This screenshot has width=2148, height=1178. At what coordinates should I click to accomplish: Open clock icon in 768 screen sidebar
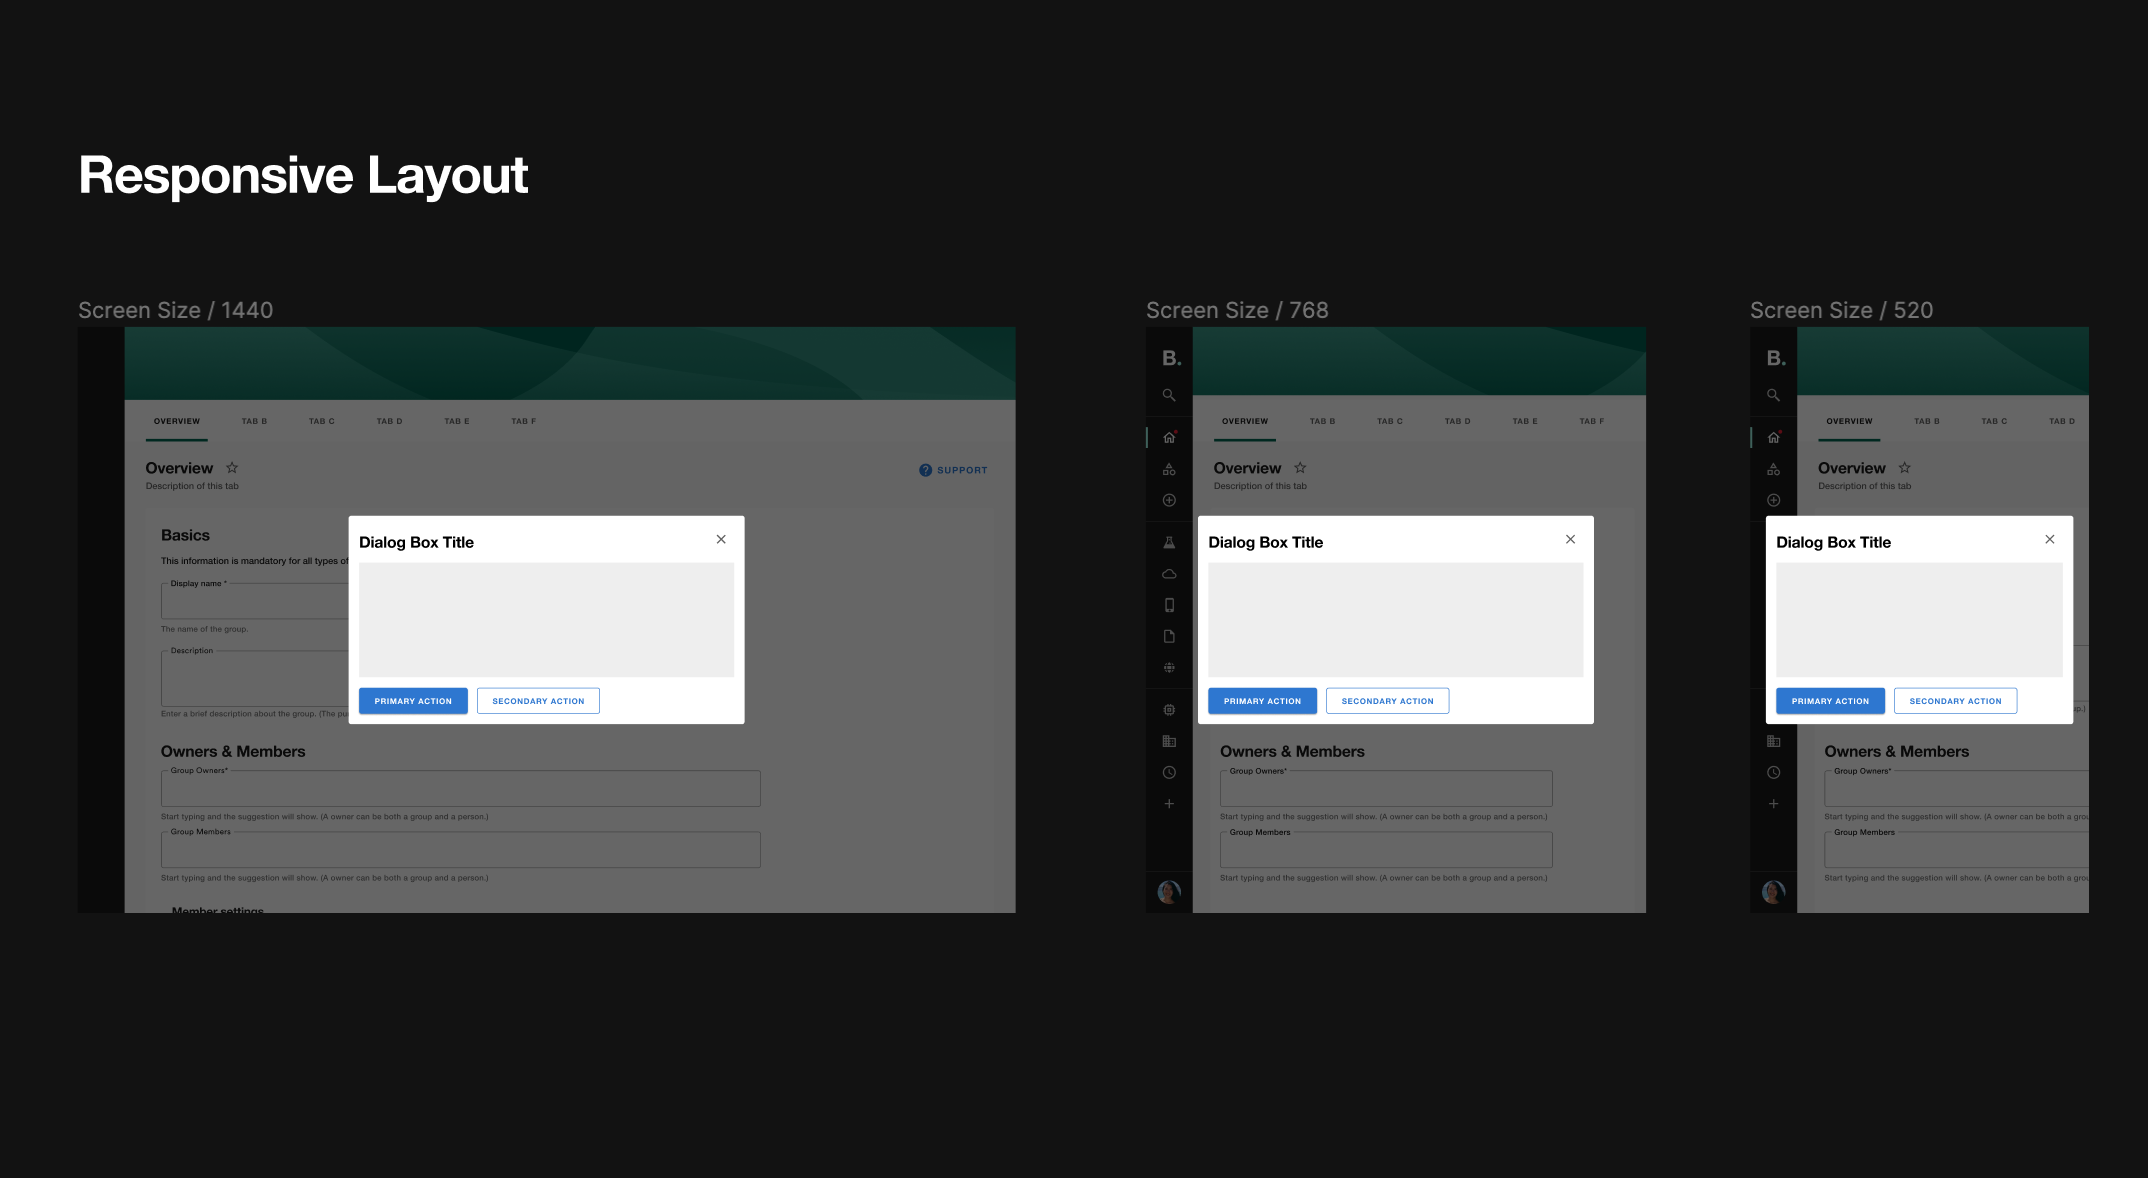[x=1169, y=772]
